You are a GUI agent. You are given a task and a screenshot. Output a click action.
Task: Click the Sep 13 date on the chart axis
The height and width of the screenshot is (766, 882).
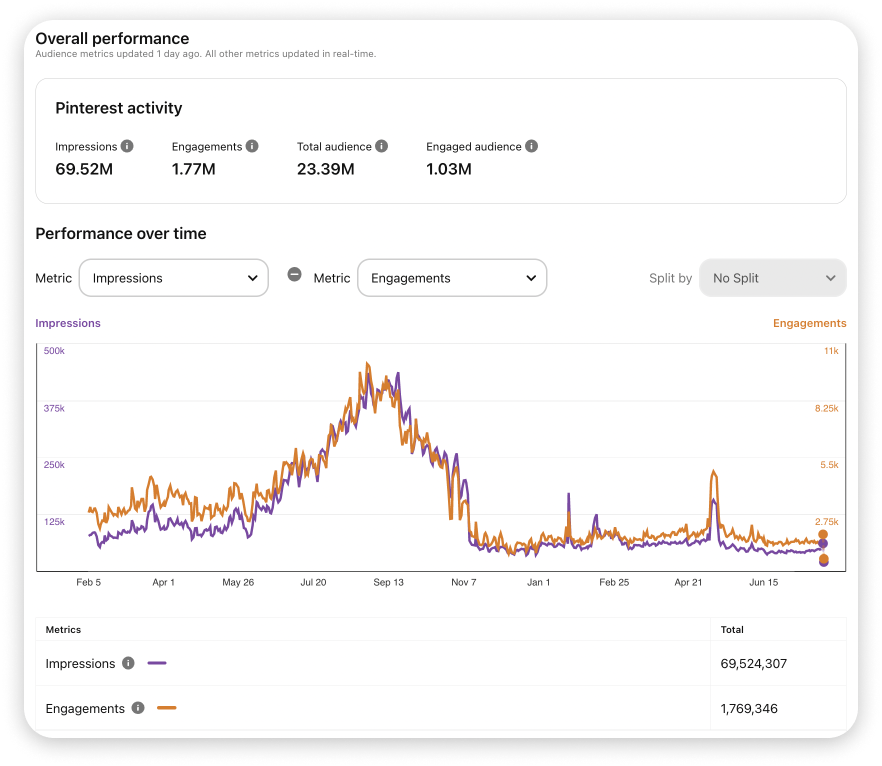coord(389,582)
